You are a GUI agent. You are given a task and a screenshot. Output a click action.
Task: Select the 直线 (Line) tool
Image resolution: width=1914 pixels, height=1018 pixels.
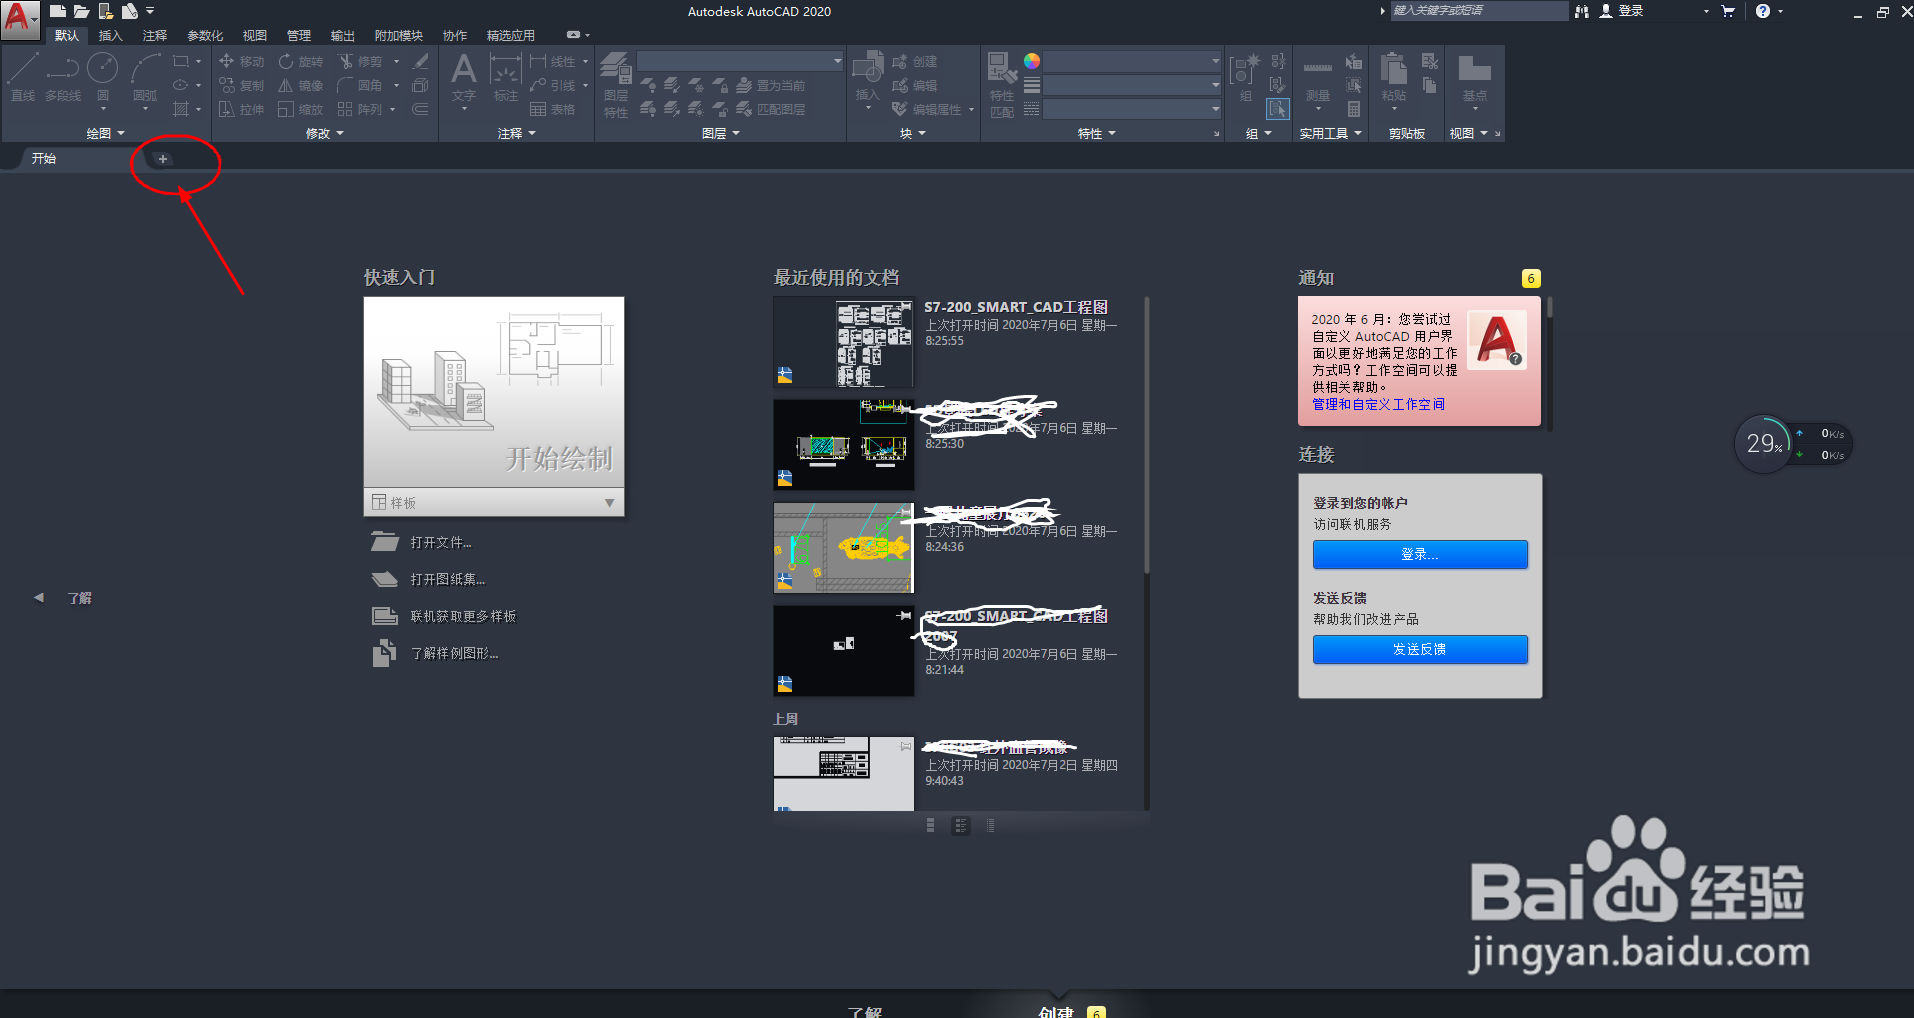pos(23,77)
